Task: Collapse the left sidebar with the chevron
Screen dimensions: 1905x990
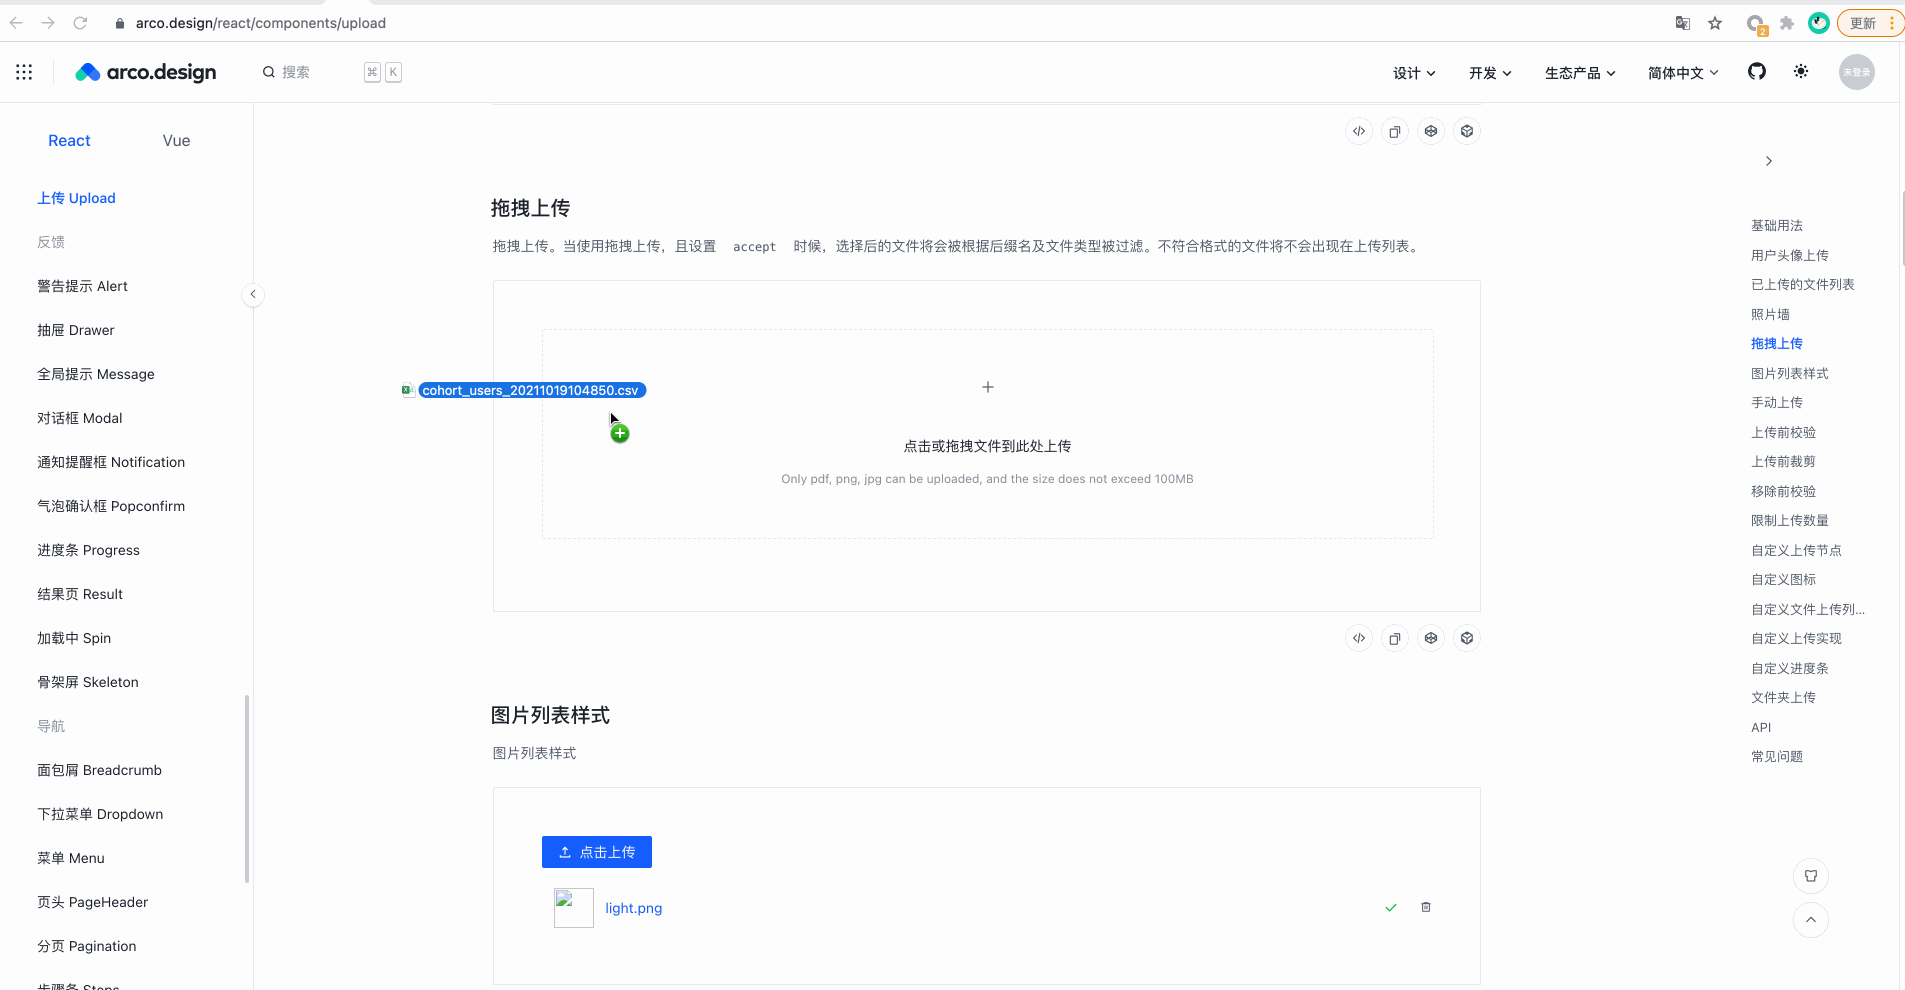Action: (x=253, y=294)
